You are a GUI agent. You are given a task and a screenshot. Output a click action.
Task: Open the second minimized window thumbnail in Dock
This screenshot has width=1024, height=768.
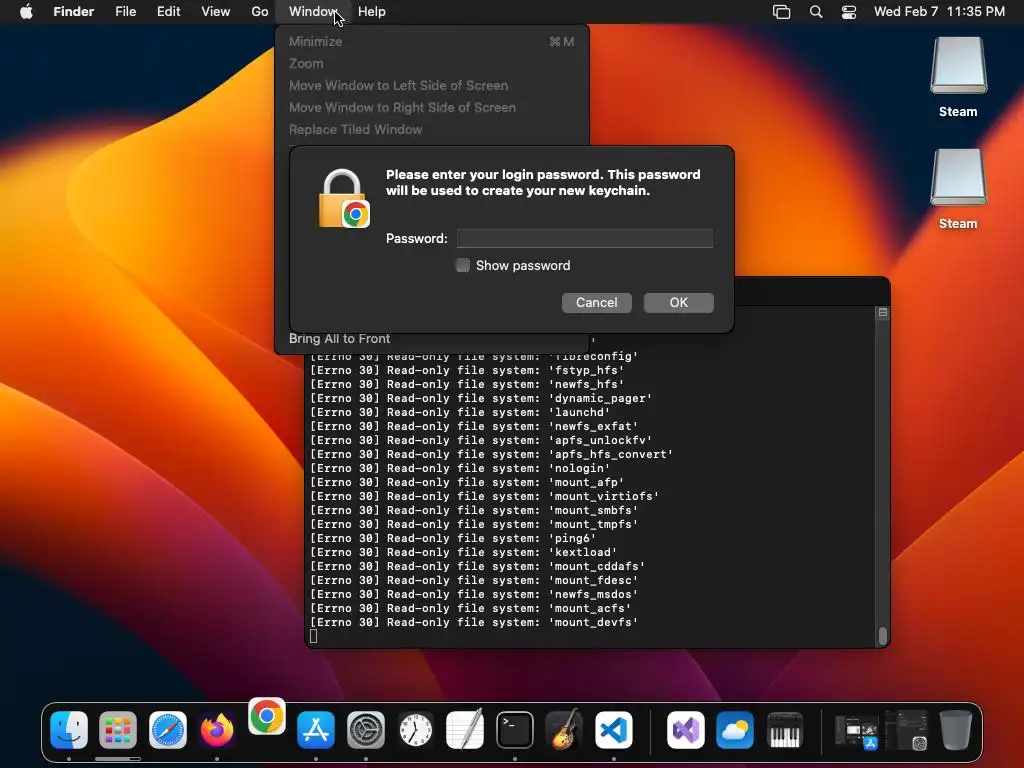click(906, 730)
